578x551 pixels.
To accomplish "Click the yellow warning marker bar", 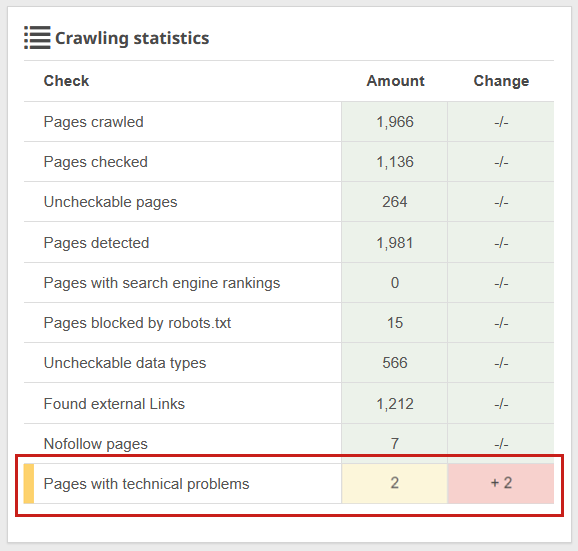I will click(x=29, y=484).
